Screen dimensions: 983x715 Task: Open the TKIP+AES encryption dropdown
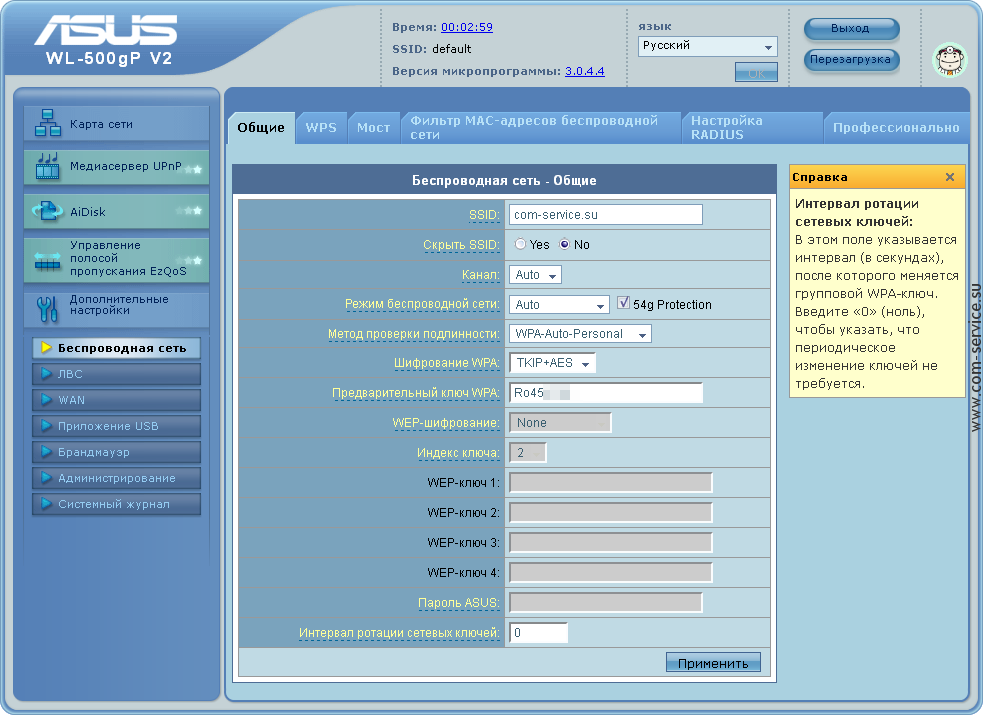pyautogui.click(x=552, y=363)
